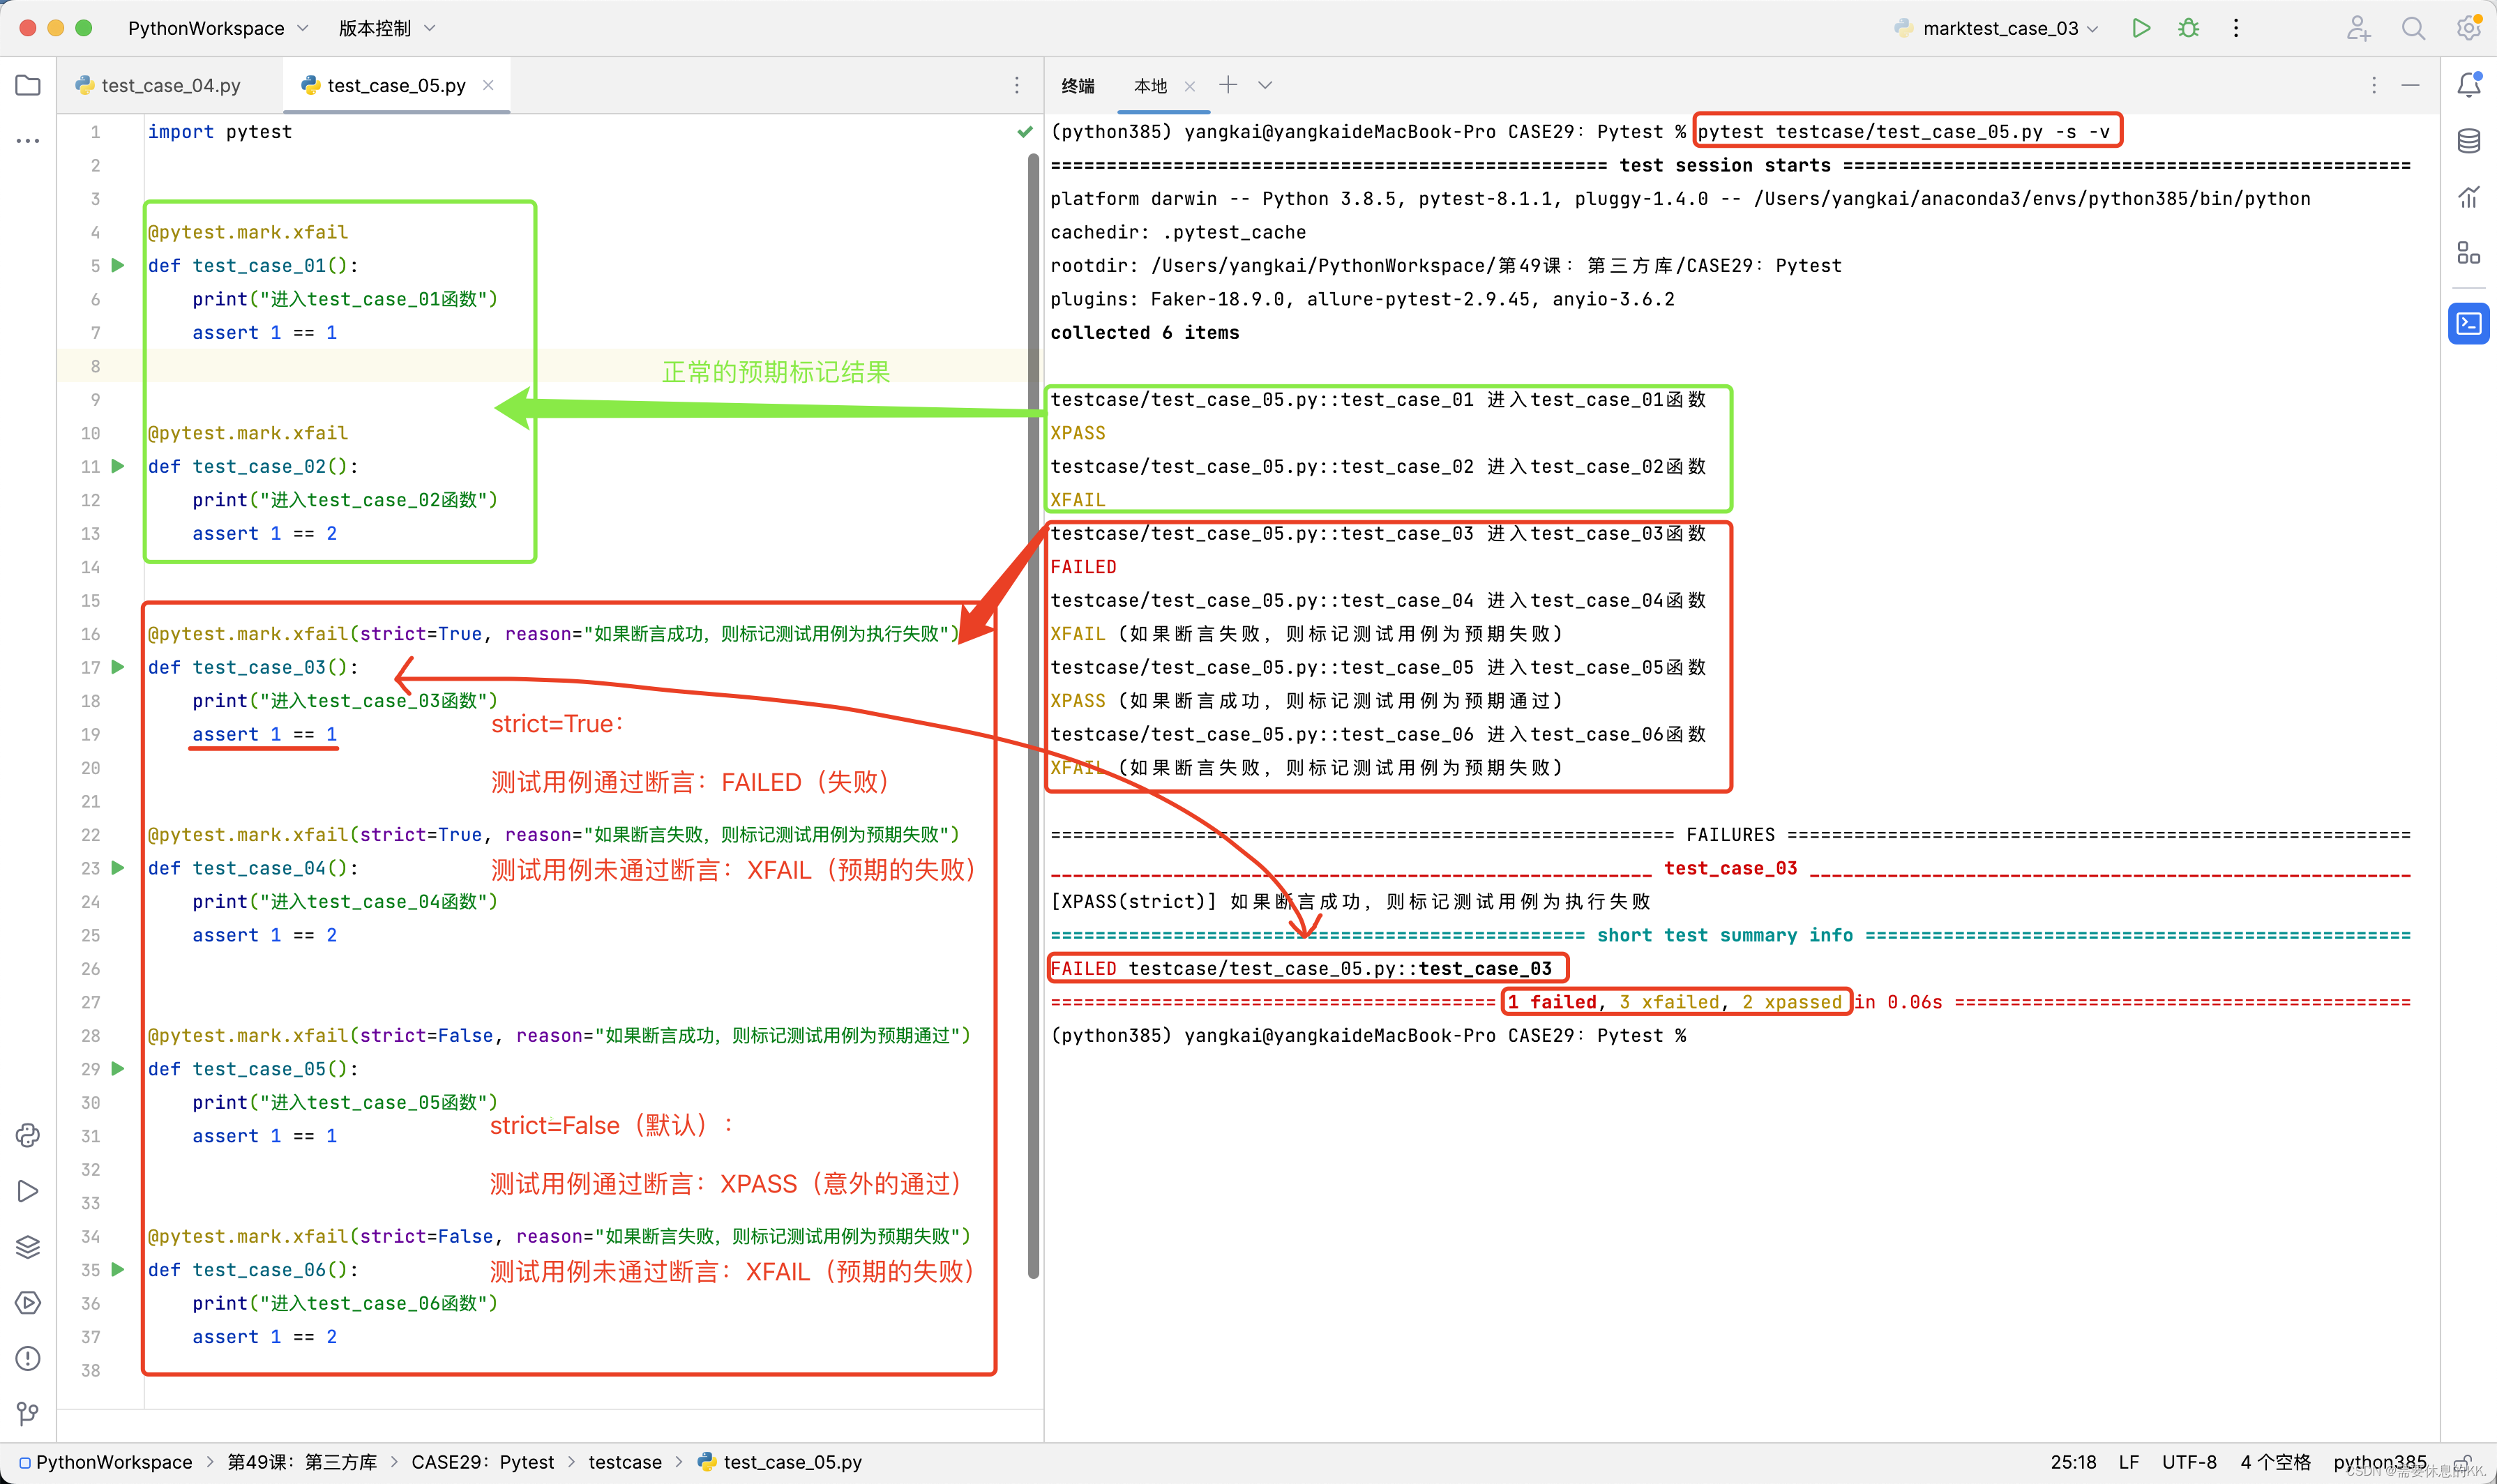Screen dimensions: 2497x1484
Task: Open the Project folder tool window
Action: [28, 86]
